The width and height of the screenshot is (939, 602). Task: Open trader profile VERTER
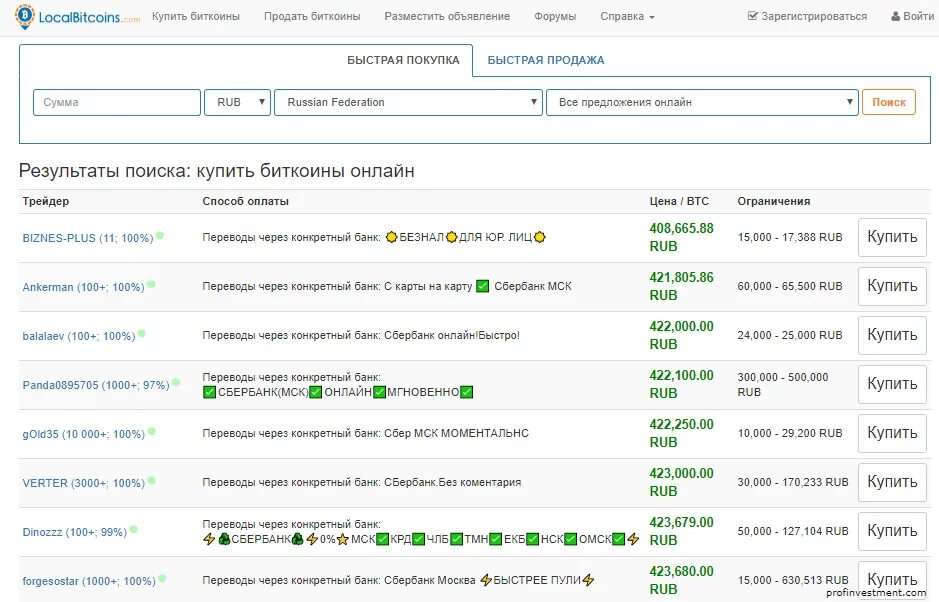pyautogui.click(x=83, y=483)
